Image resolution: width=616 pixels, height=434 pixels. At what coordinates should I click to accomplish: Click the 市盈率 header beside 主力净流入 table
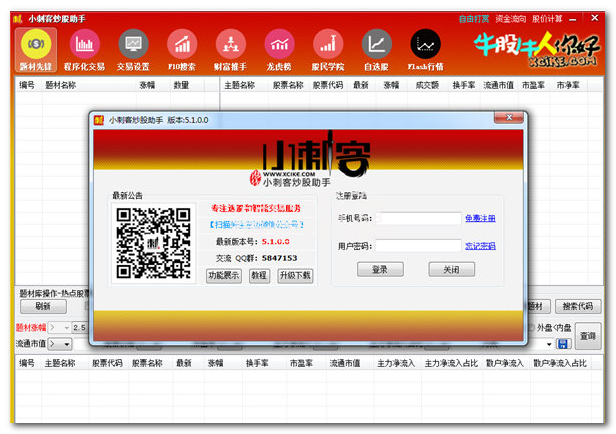point(301,363)
